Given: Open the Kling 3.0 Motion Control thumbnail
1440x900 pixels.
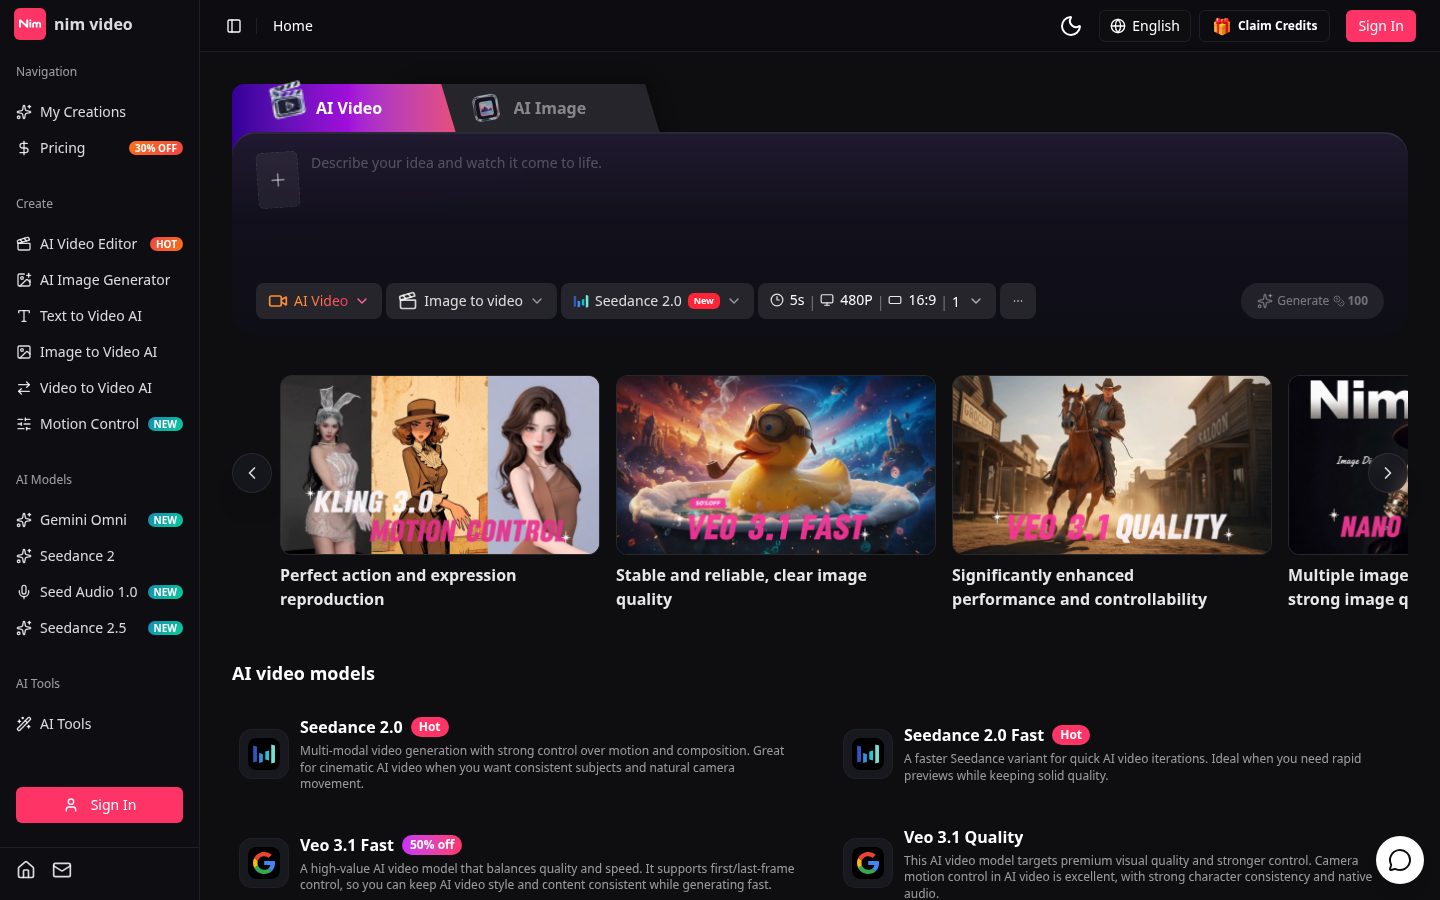Looking at the screenshot, I should (x=440, y=465).
